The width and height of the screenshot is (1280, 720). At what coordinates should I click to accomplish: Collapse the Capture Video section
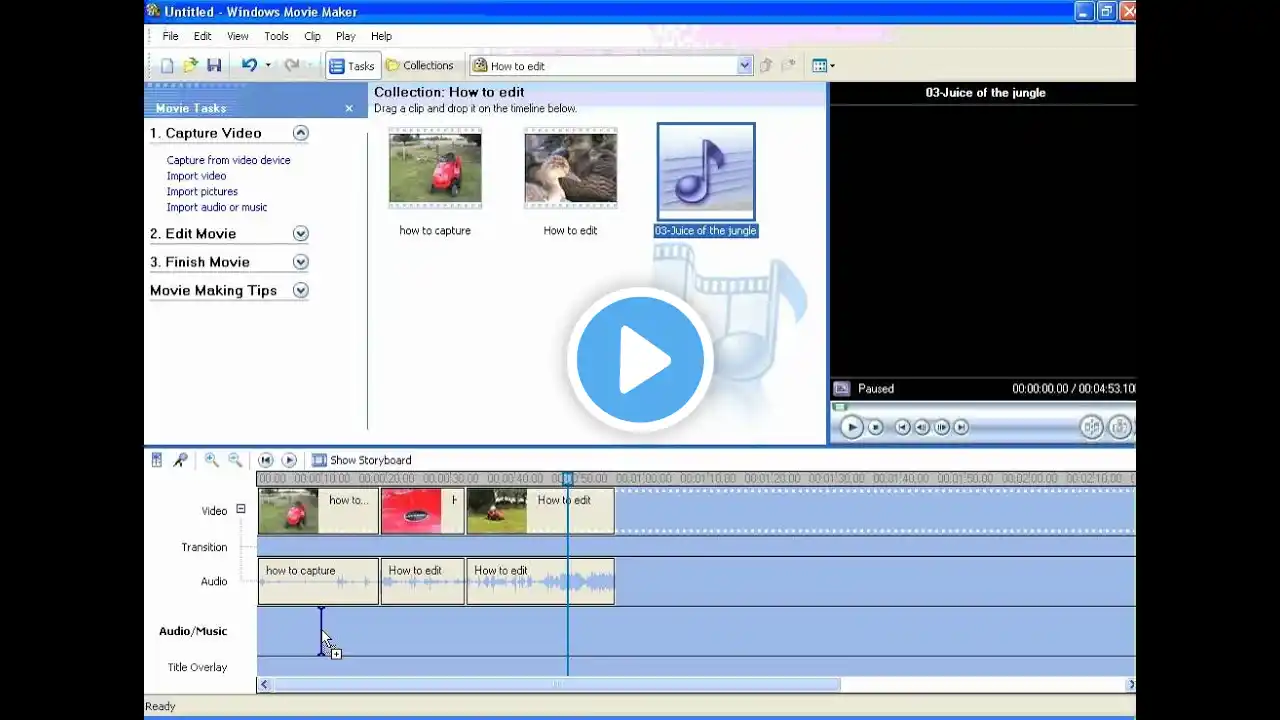tap(300, 133)
